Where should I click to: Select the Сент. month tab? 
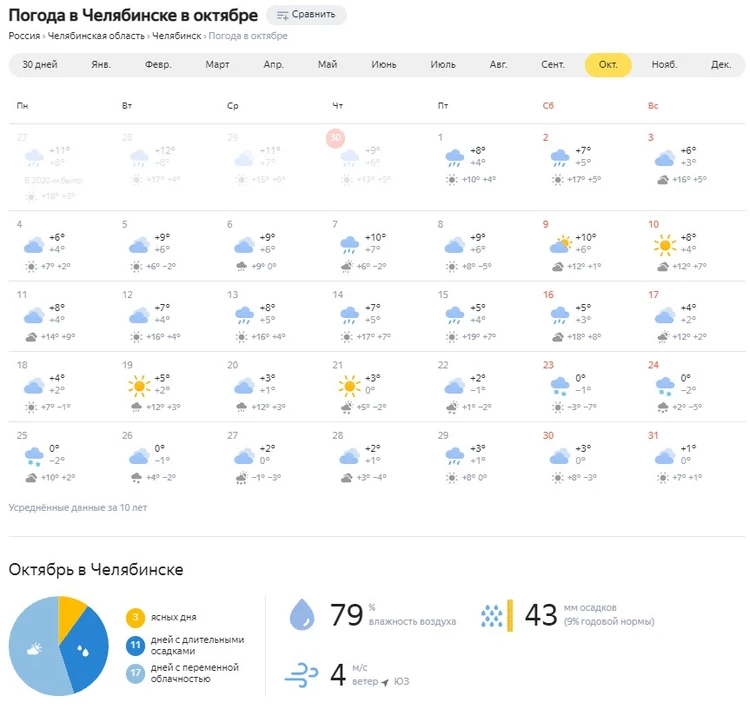pos(553,65)
